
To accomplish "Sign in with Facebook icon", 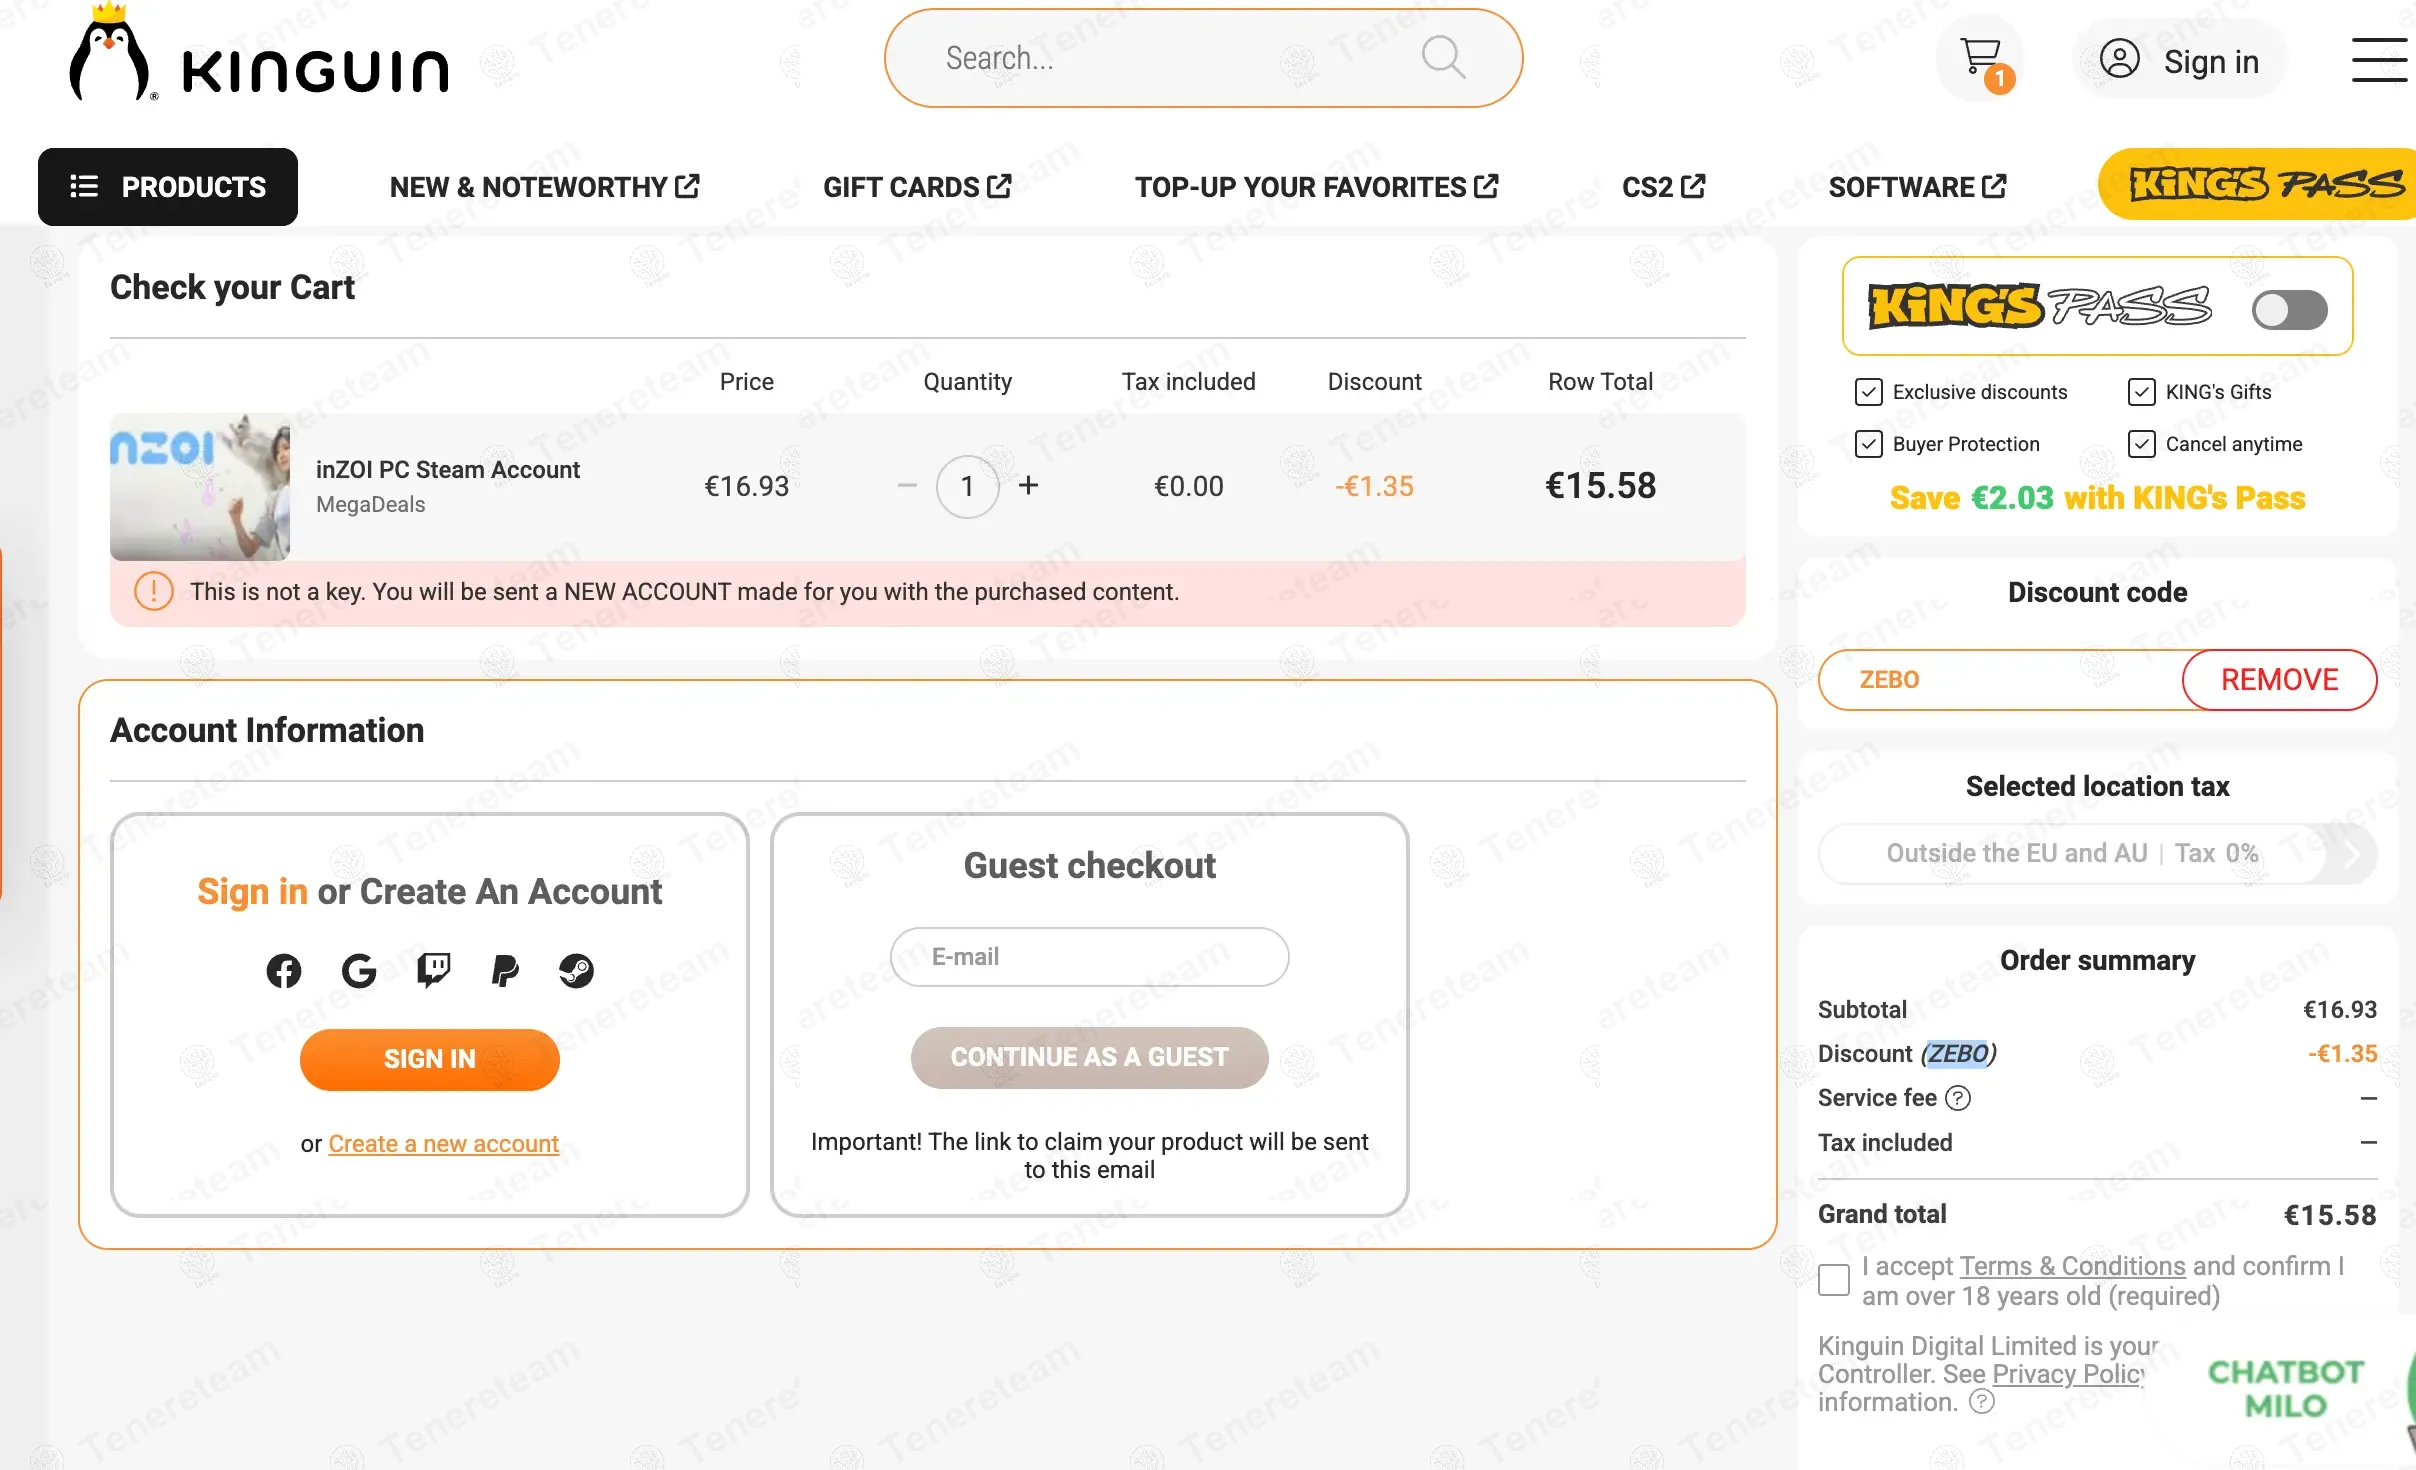I will 284,970.
